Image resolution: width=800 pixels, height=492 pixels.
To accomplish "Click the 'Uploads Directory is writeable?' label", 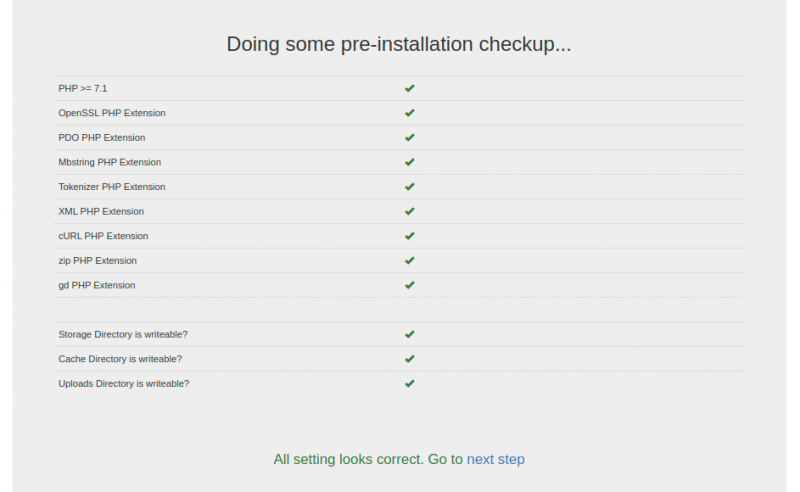I will click(x=123, y=383).
